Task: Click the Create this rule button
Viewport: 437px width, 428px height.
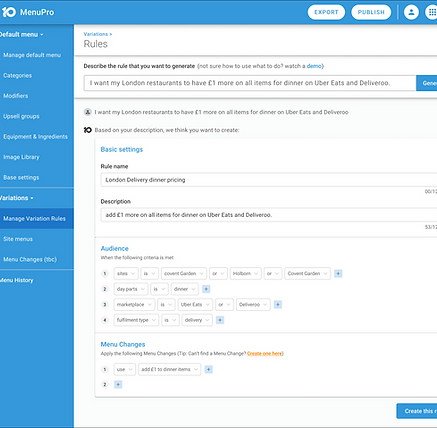Action: (x=417, y=411)
